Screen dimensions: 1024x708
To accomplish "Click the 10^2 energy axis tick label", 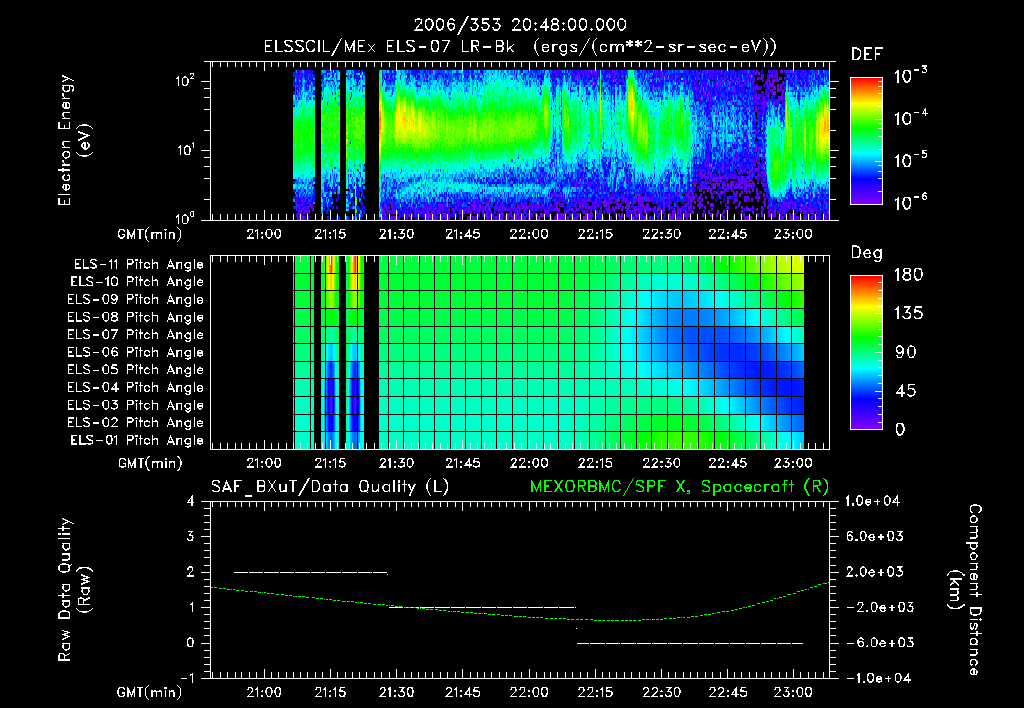I will pyautogui.click(x=185, y=80).
